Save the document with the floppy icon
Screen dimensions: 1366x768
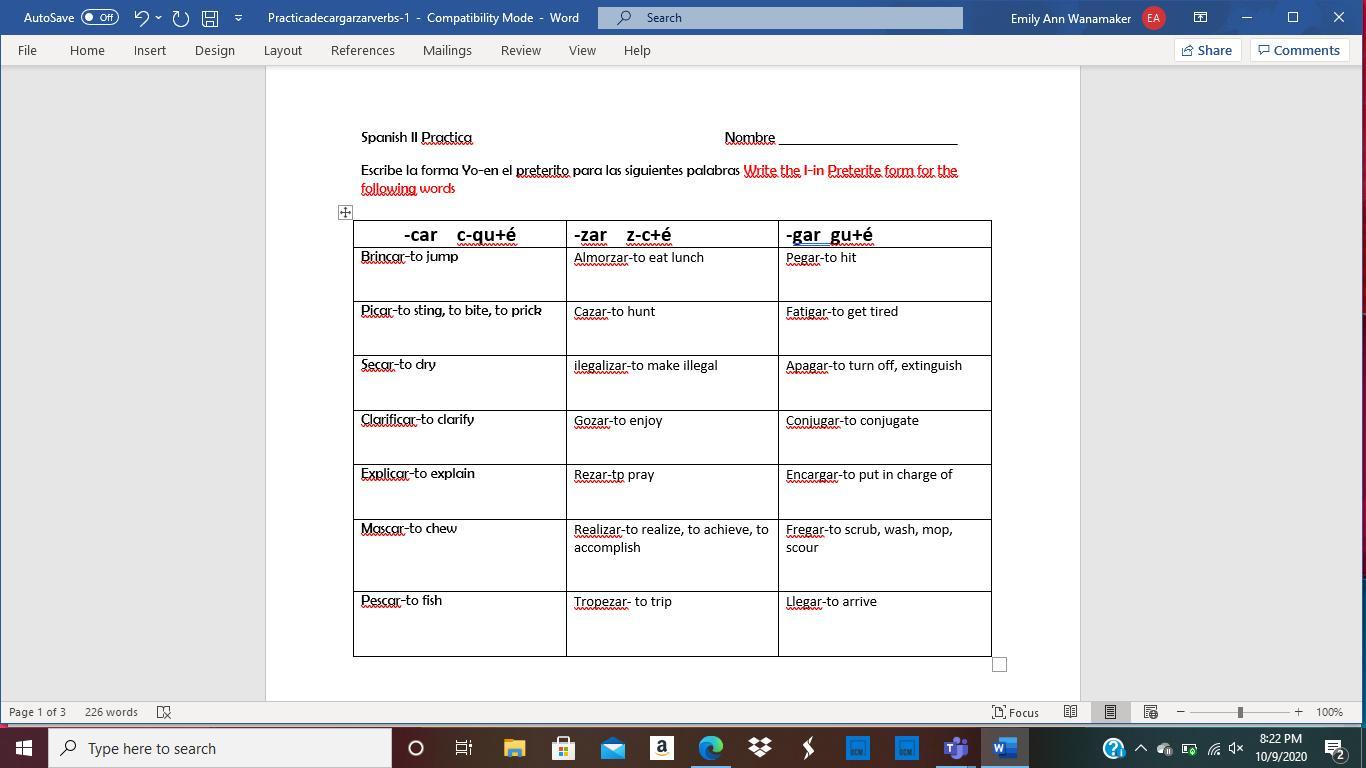pyautogui.click(x=210, y=18)
